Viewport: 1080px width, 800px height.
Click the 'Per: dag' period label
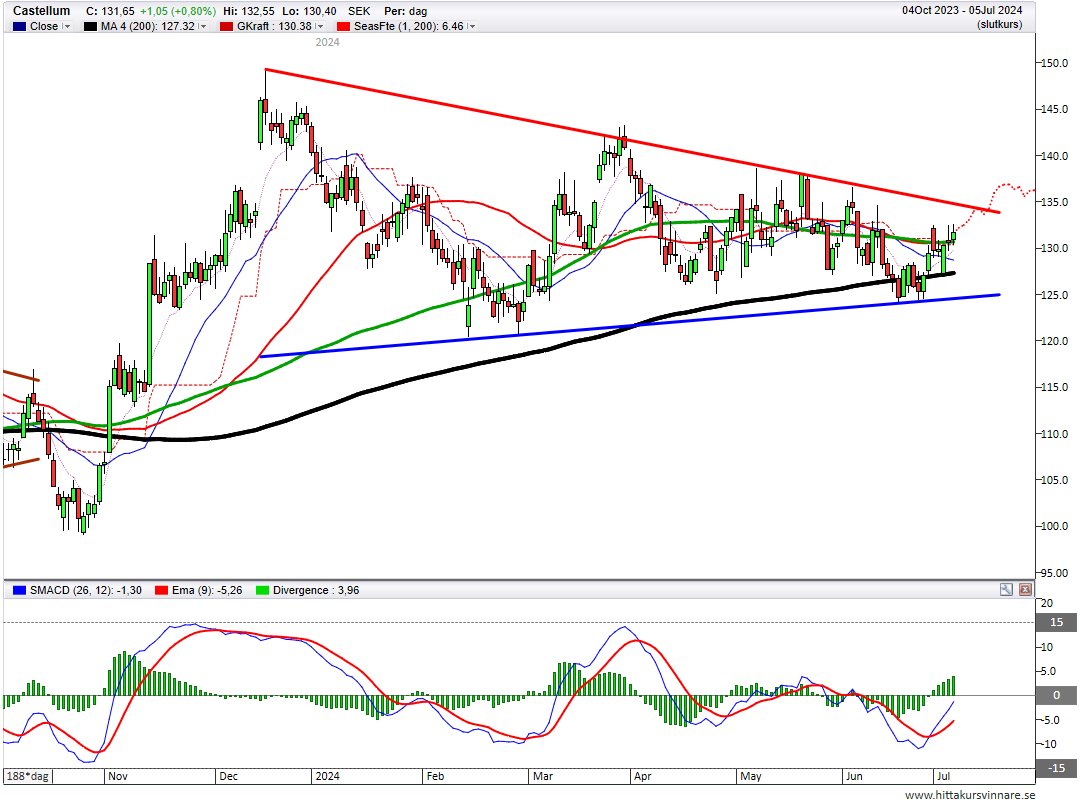(x=406, y=11)
